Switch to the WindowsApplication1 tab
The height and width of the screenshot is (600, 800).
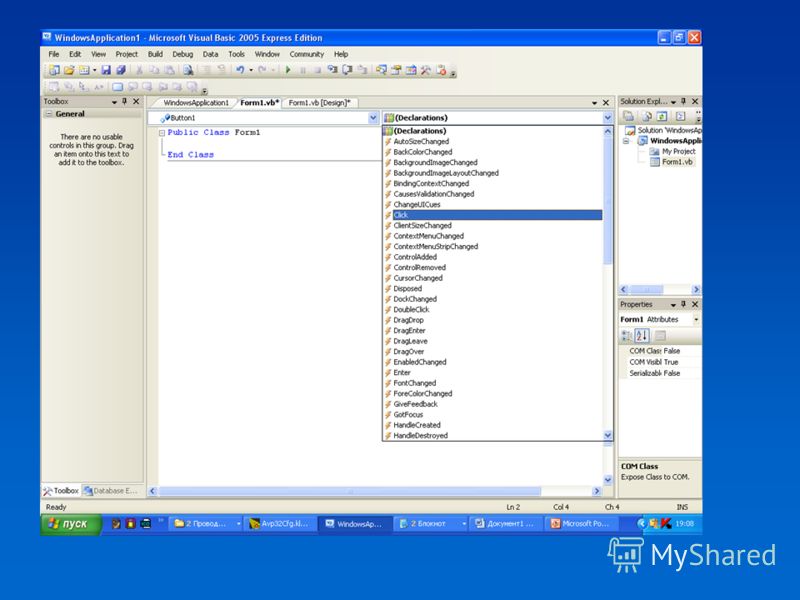196,103
